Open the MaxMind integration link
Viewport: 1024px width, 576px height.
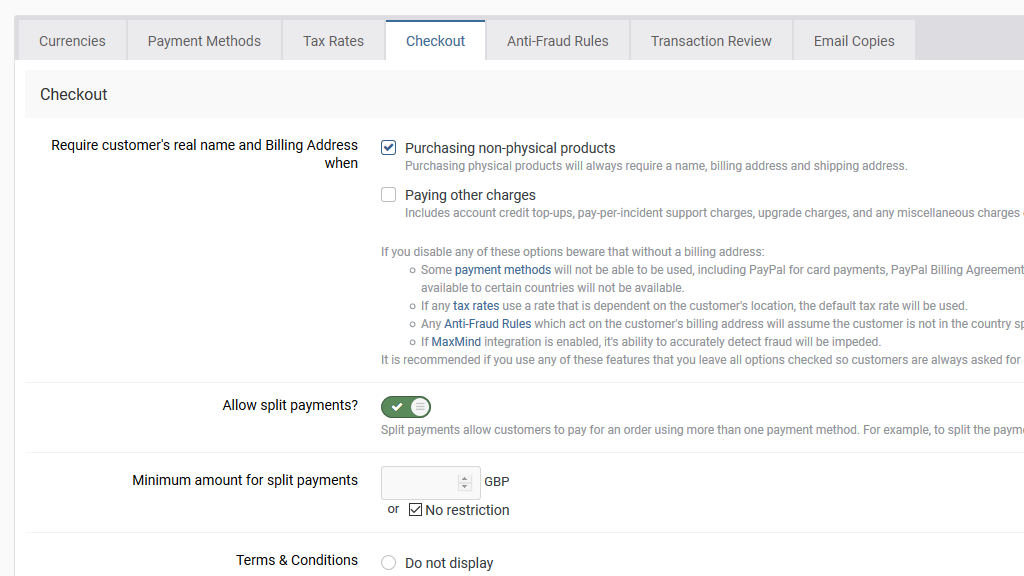pos(456,342)
